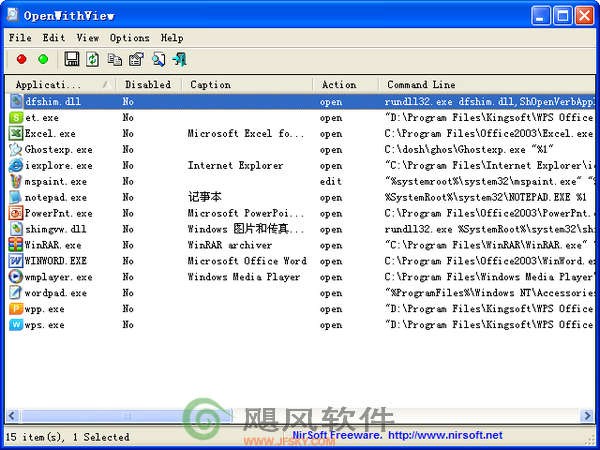The height and width of the screenshot is (450, 600).
Task: Click the wordpad.exe application icon
Action: point(16,293)
